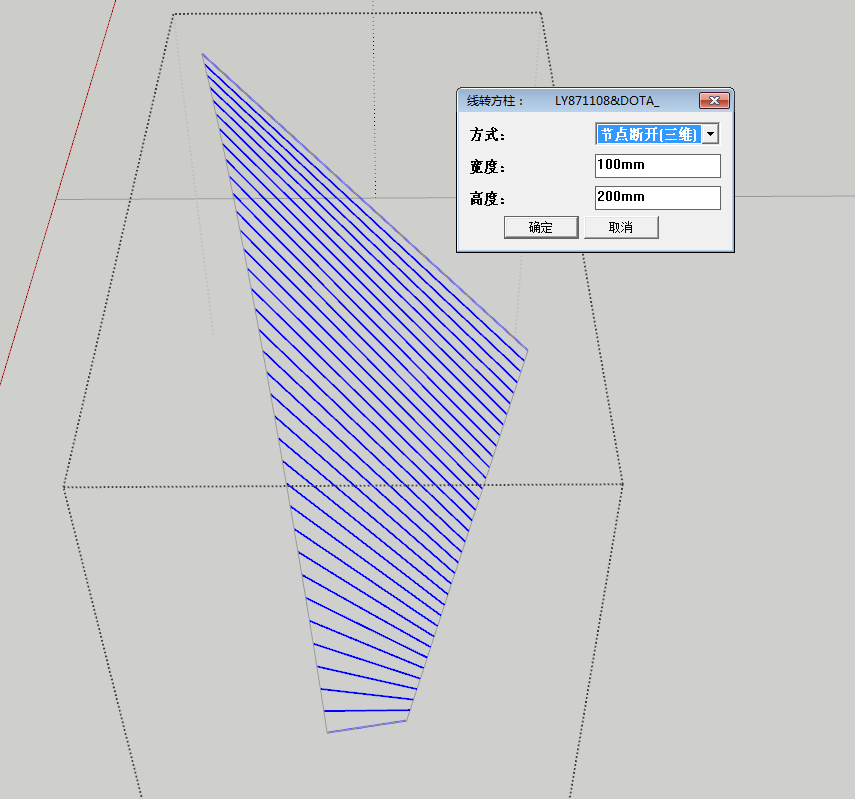Viewport: 855px width, 799px height.
Task: Click the blue dotted vertical axis line
Action: (374, 98)
